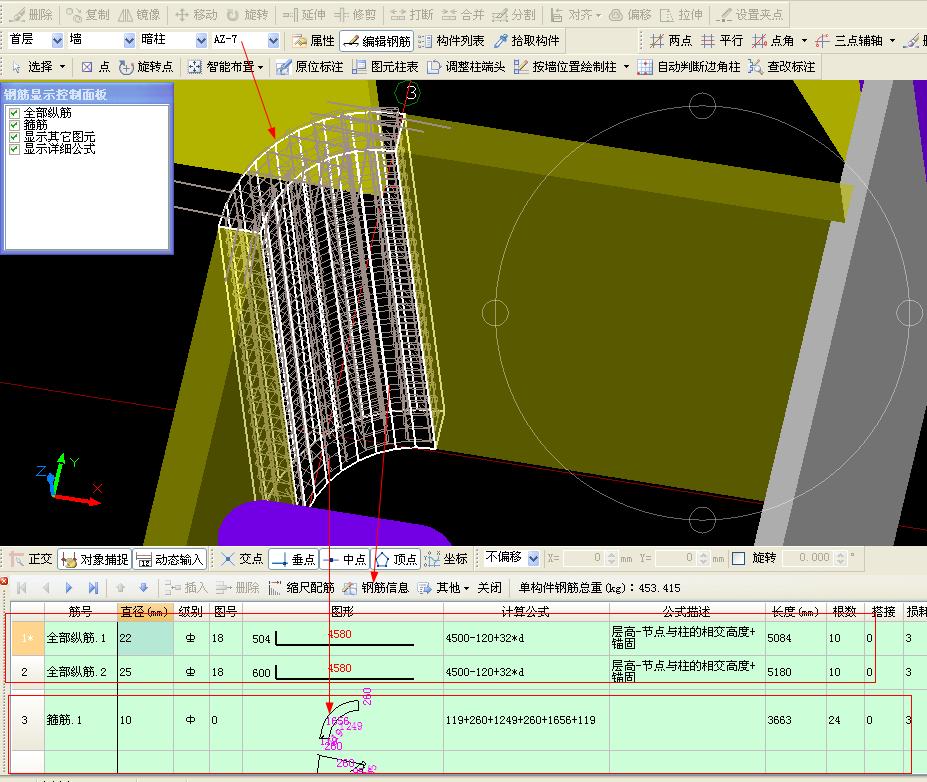Toggle 显示详细公式 checkbox
This screenshot has height=782, width=927.
(15, 149)
